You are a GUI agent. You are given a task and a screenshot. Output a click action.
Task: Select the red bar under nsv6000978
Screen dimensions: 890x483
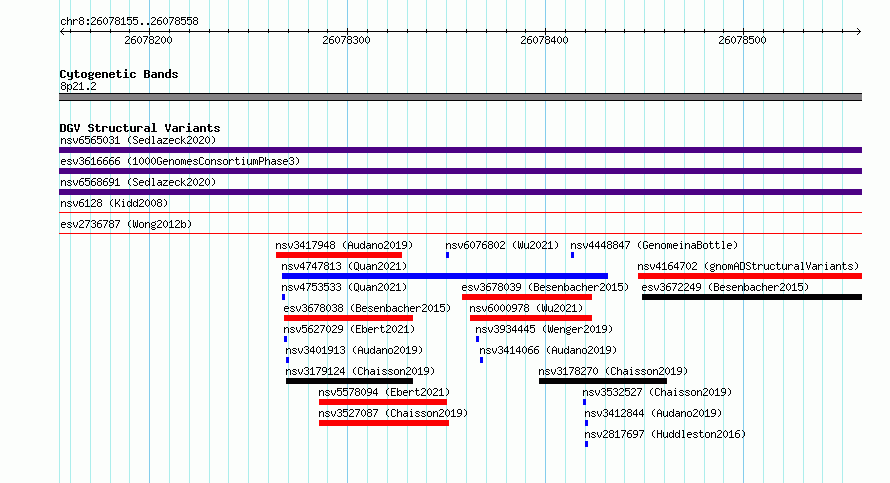[x=531, y=318]
